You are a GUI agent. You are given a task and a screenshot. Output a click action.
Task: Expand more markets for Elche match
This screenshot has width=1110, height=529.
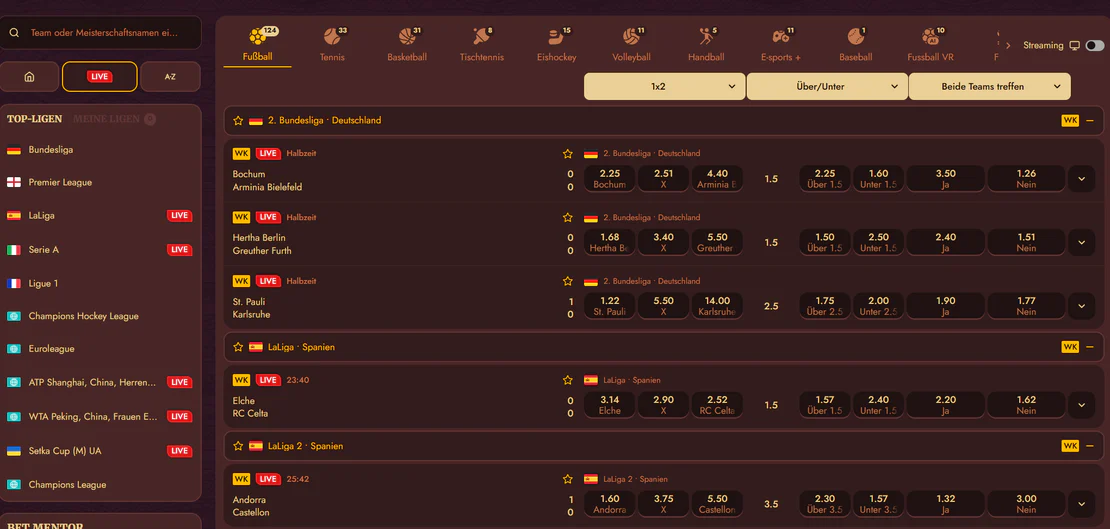(x=1081, y=405)
